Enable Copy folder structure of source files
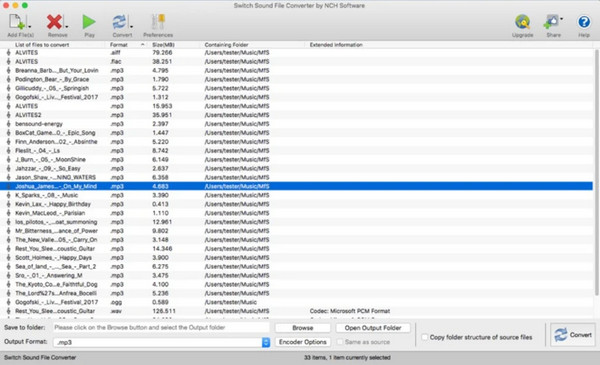 (425, 337)
